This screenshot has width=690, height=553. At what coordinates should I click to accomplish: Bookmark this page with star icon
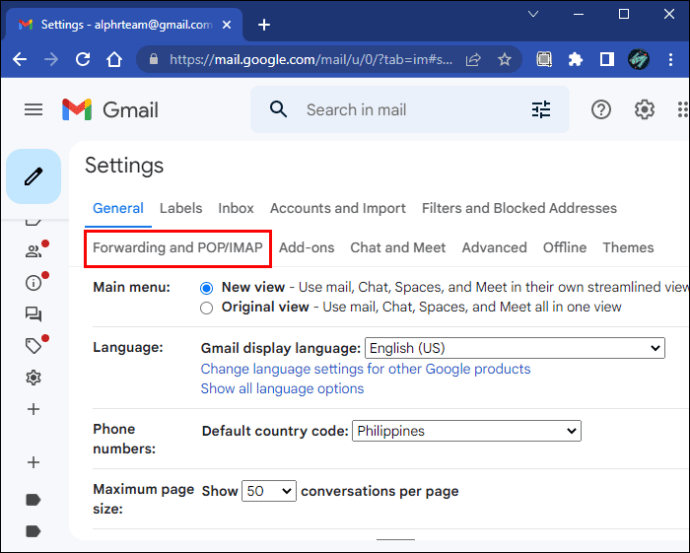(x=504, y=59)
